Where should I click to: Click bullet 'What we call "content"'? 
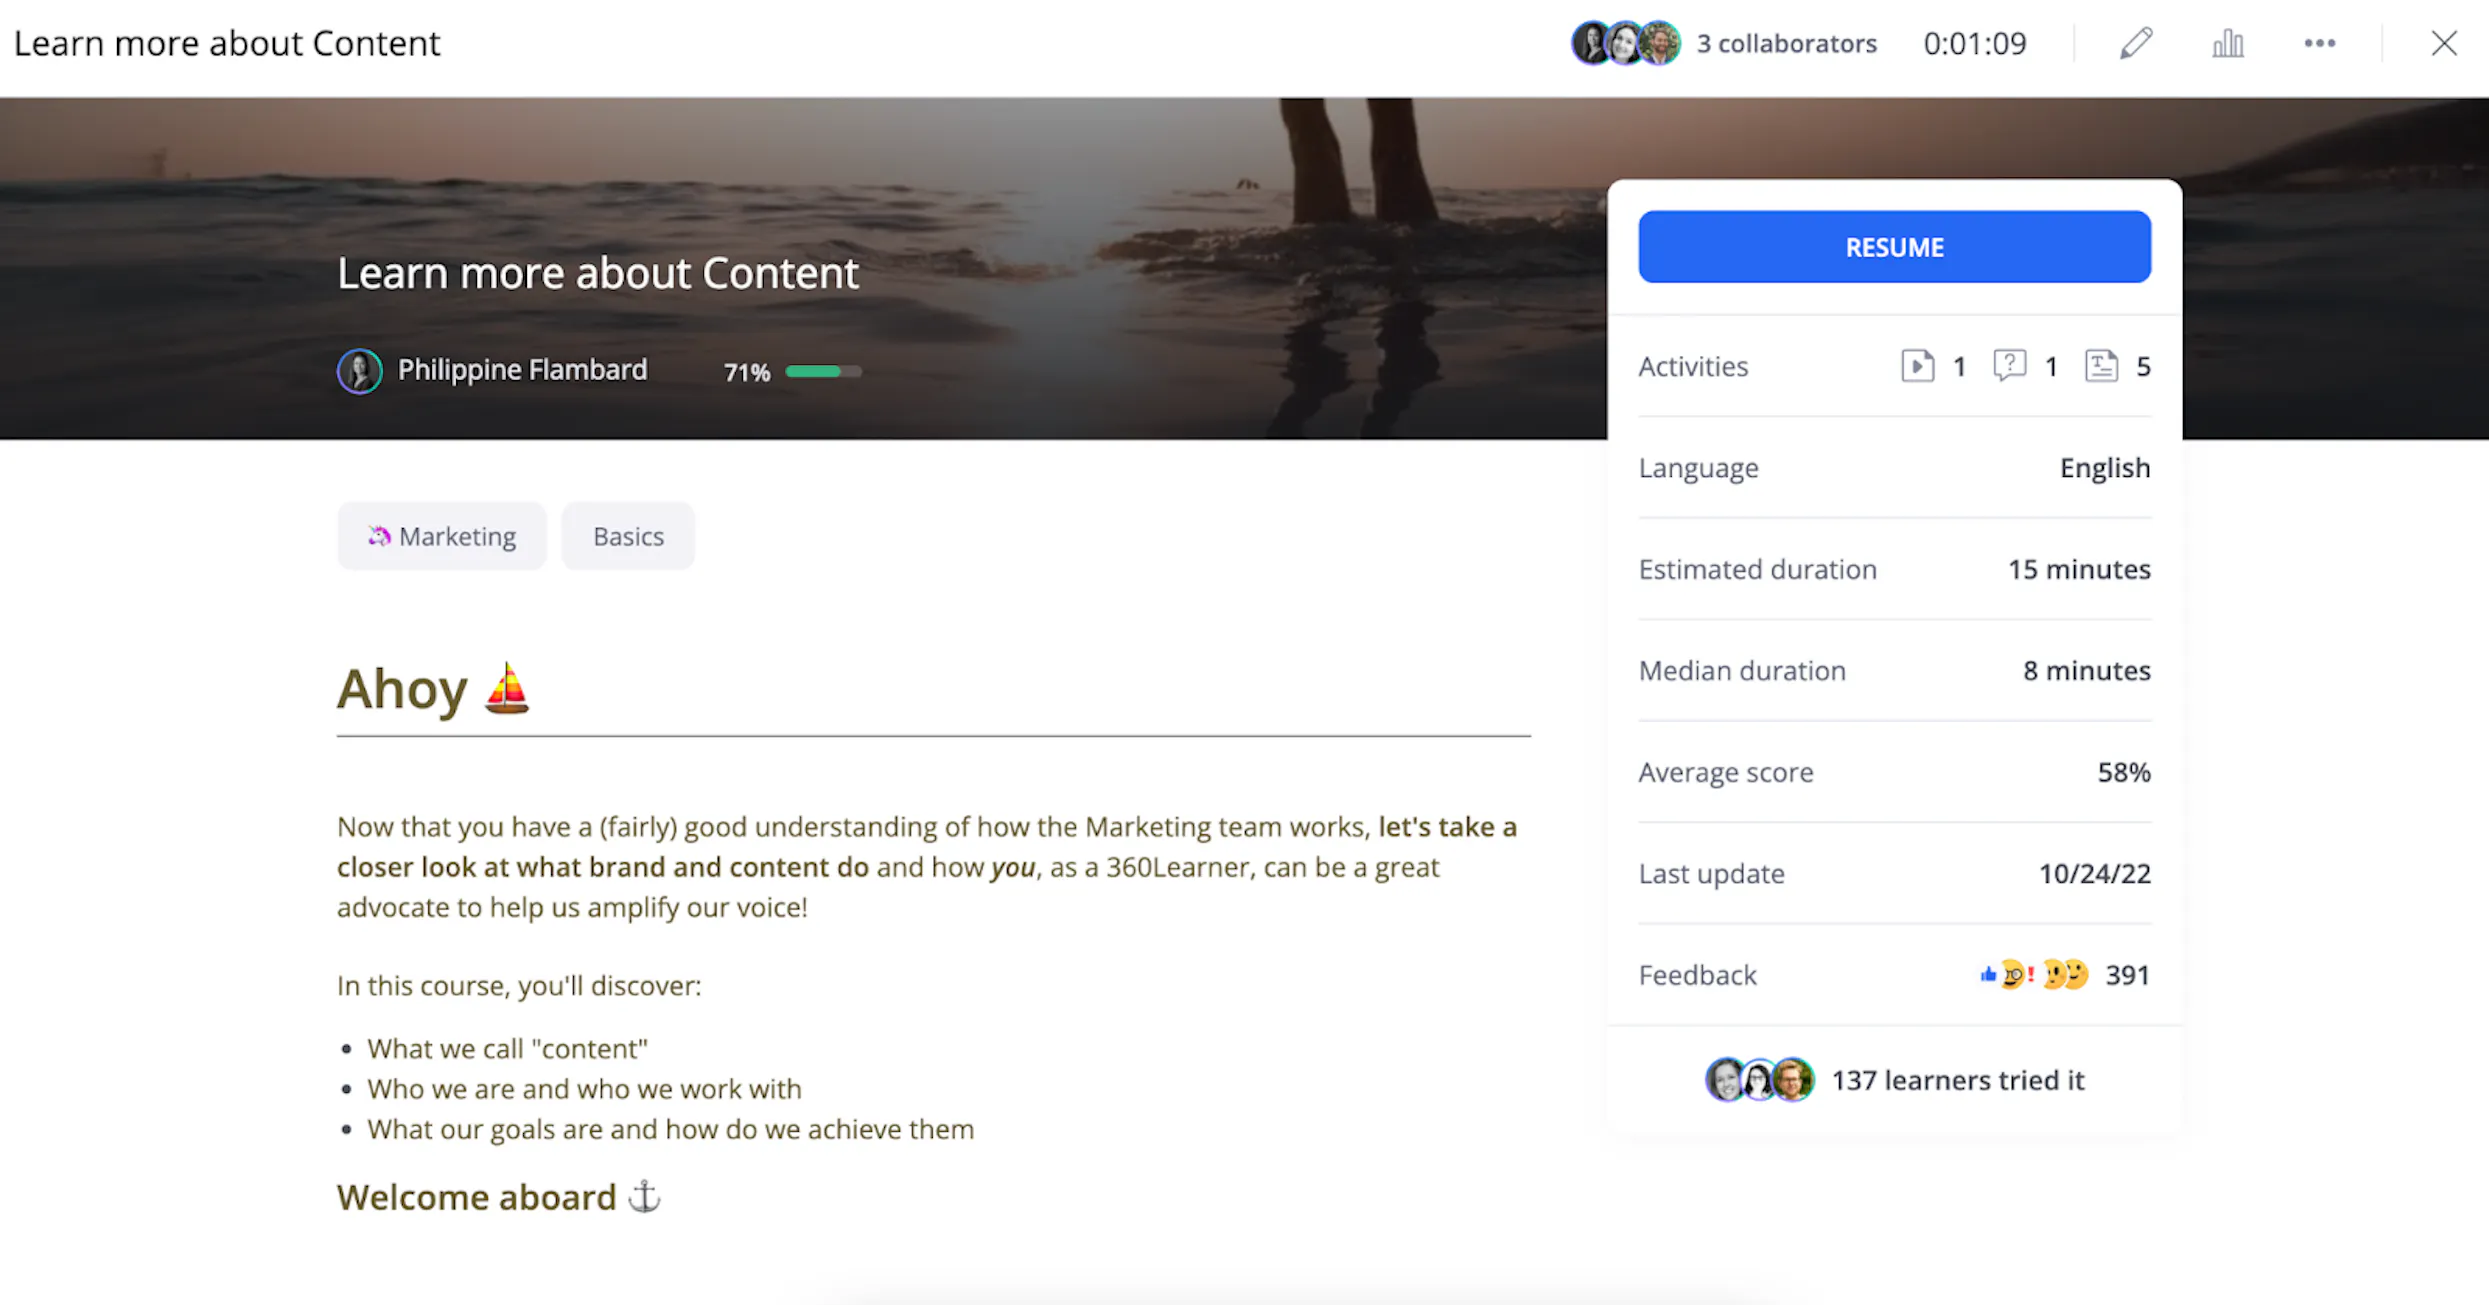pyautogui.click(x=507, y=1048)
